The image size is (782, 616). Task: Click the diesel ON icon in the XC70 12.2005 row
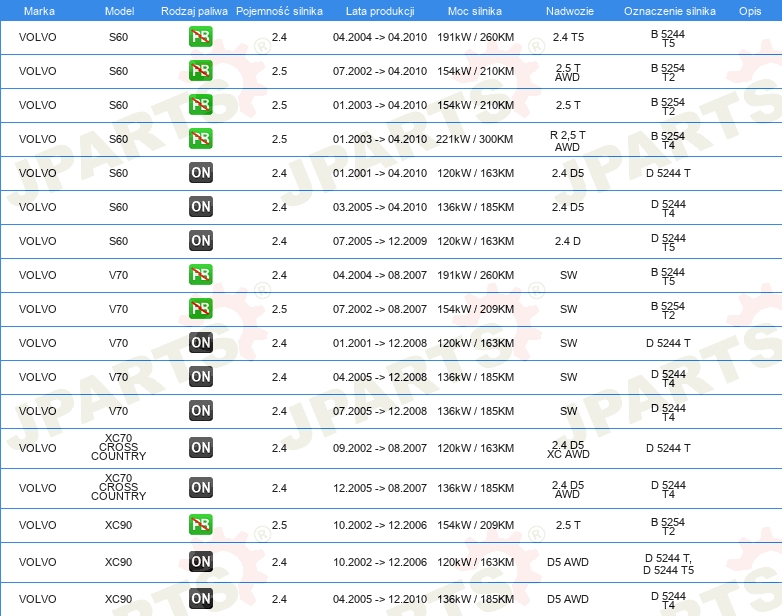pos(200,488)
